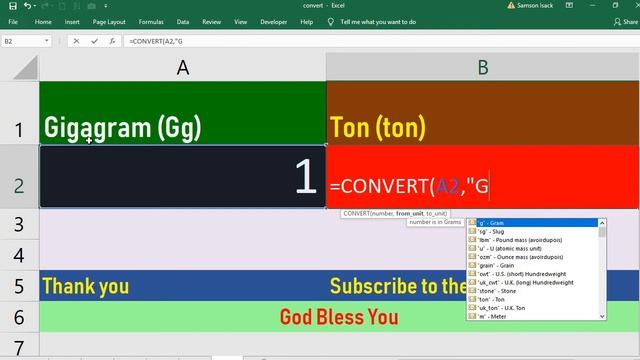Switch to the View tab
The image size is (640, 360).
[240, 22]
